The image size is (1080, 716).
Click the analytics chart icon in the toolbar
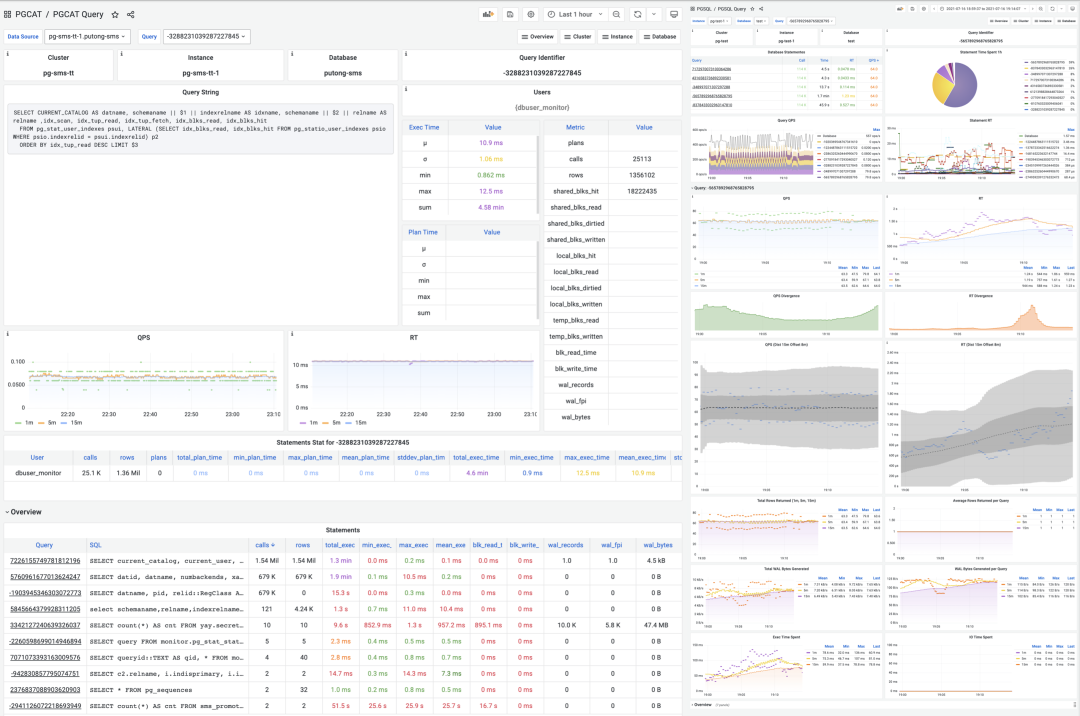point(488,14)
